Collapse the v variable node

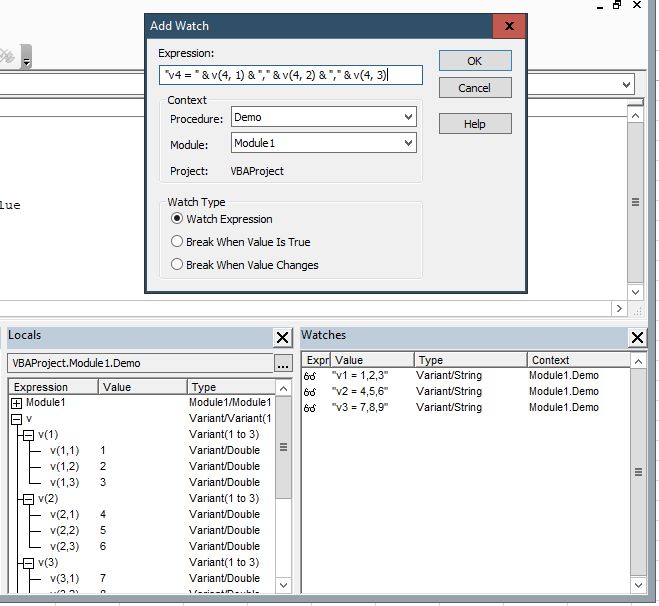[16, 419]
